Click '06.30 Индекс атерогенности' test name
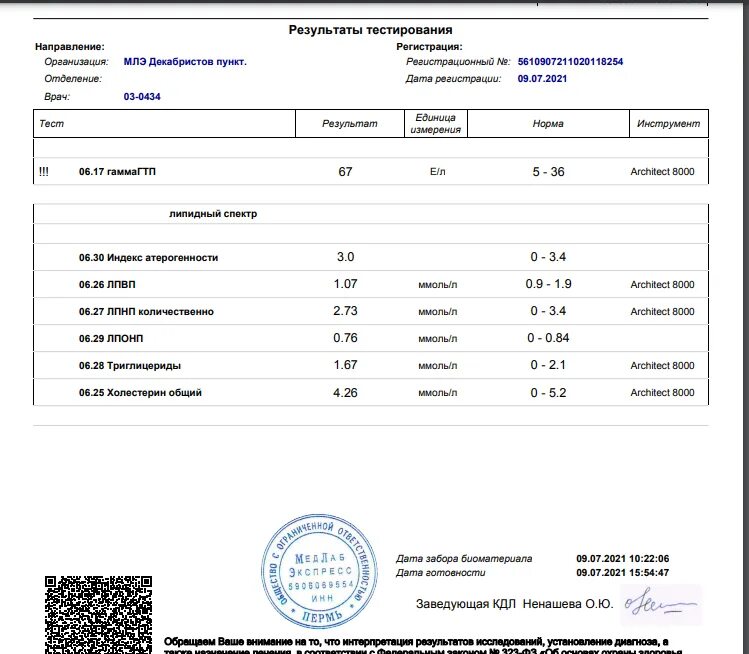This screenshot has height=654, width=749. [x=148, y=257]
